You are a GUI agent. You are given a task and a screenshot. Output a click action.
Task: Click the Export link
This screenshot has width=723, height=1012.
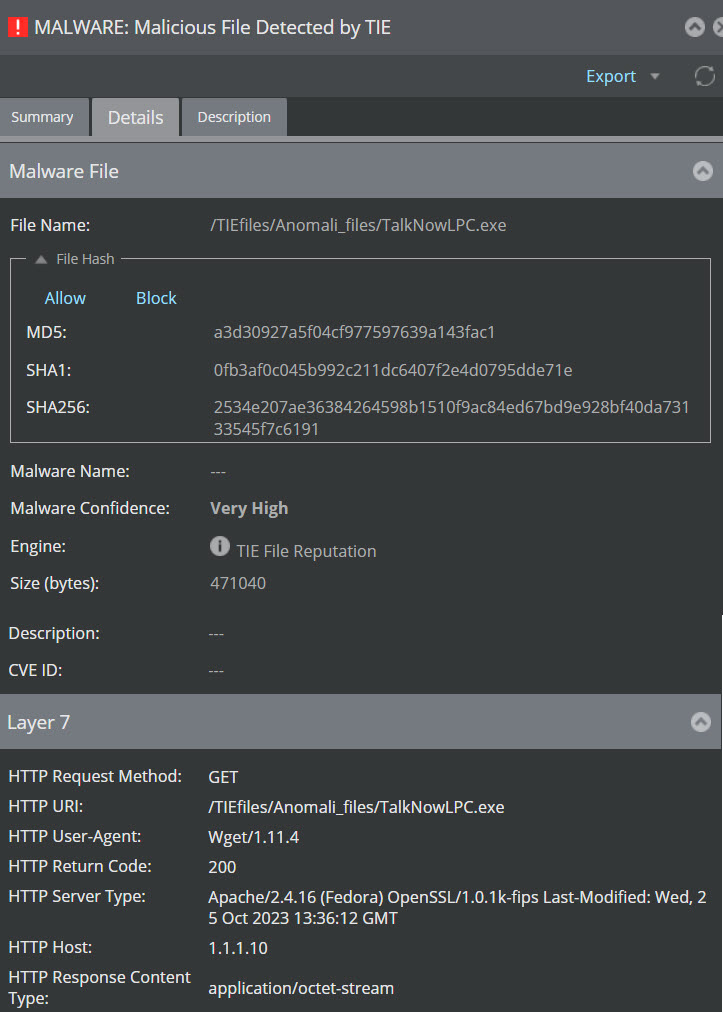coord(611,76)
